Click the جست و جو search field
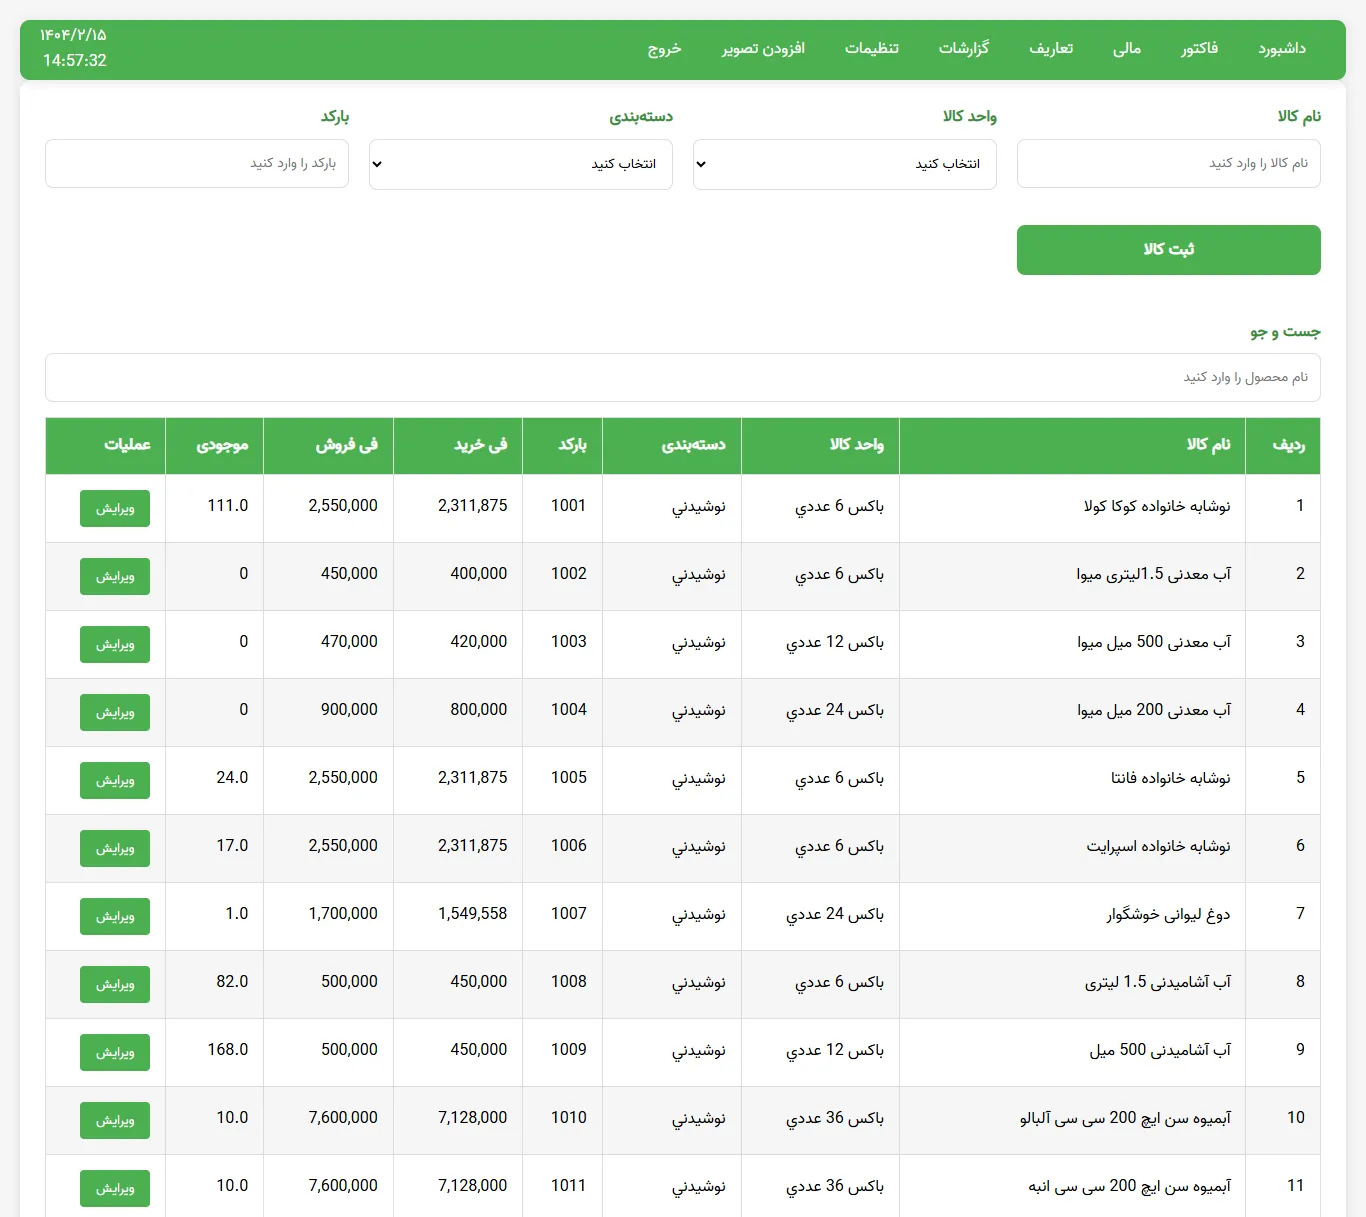This screenshot has height=1217, width=1366. 683,377
